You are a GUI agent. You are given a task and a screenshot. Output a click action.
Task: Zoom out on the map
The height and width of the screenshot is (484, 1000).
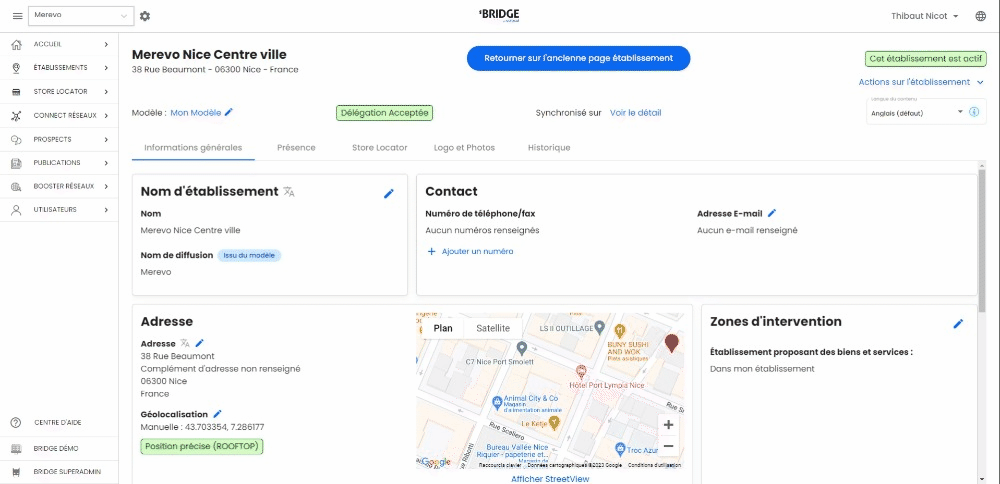click(x=668, y=446)
